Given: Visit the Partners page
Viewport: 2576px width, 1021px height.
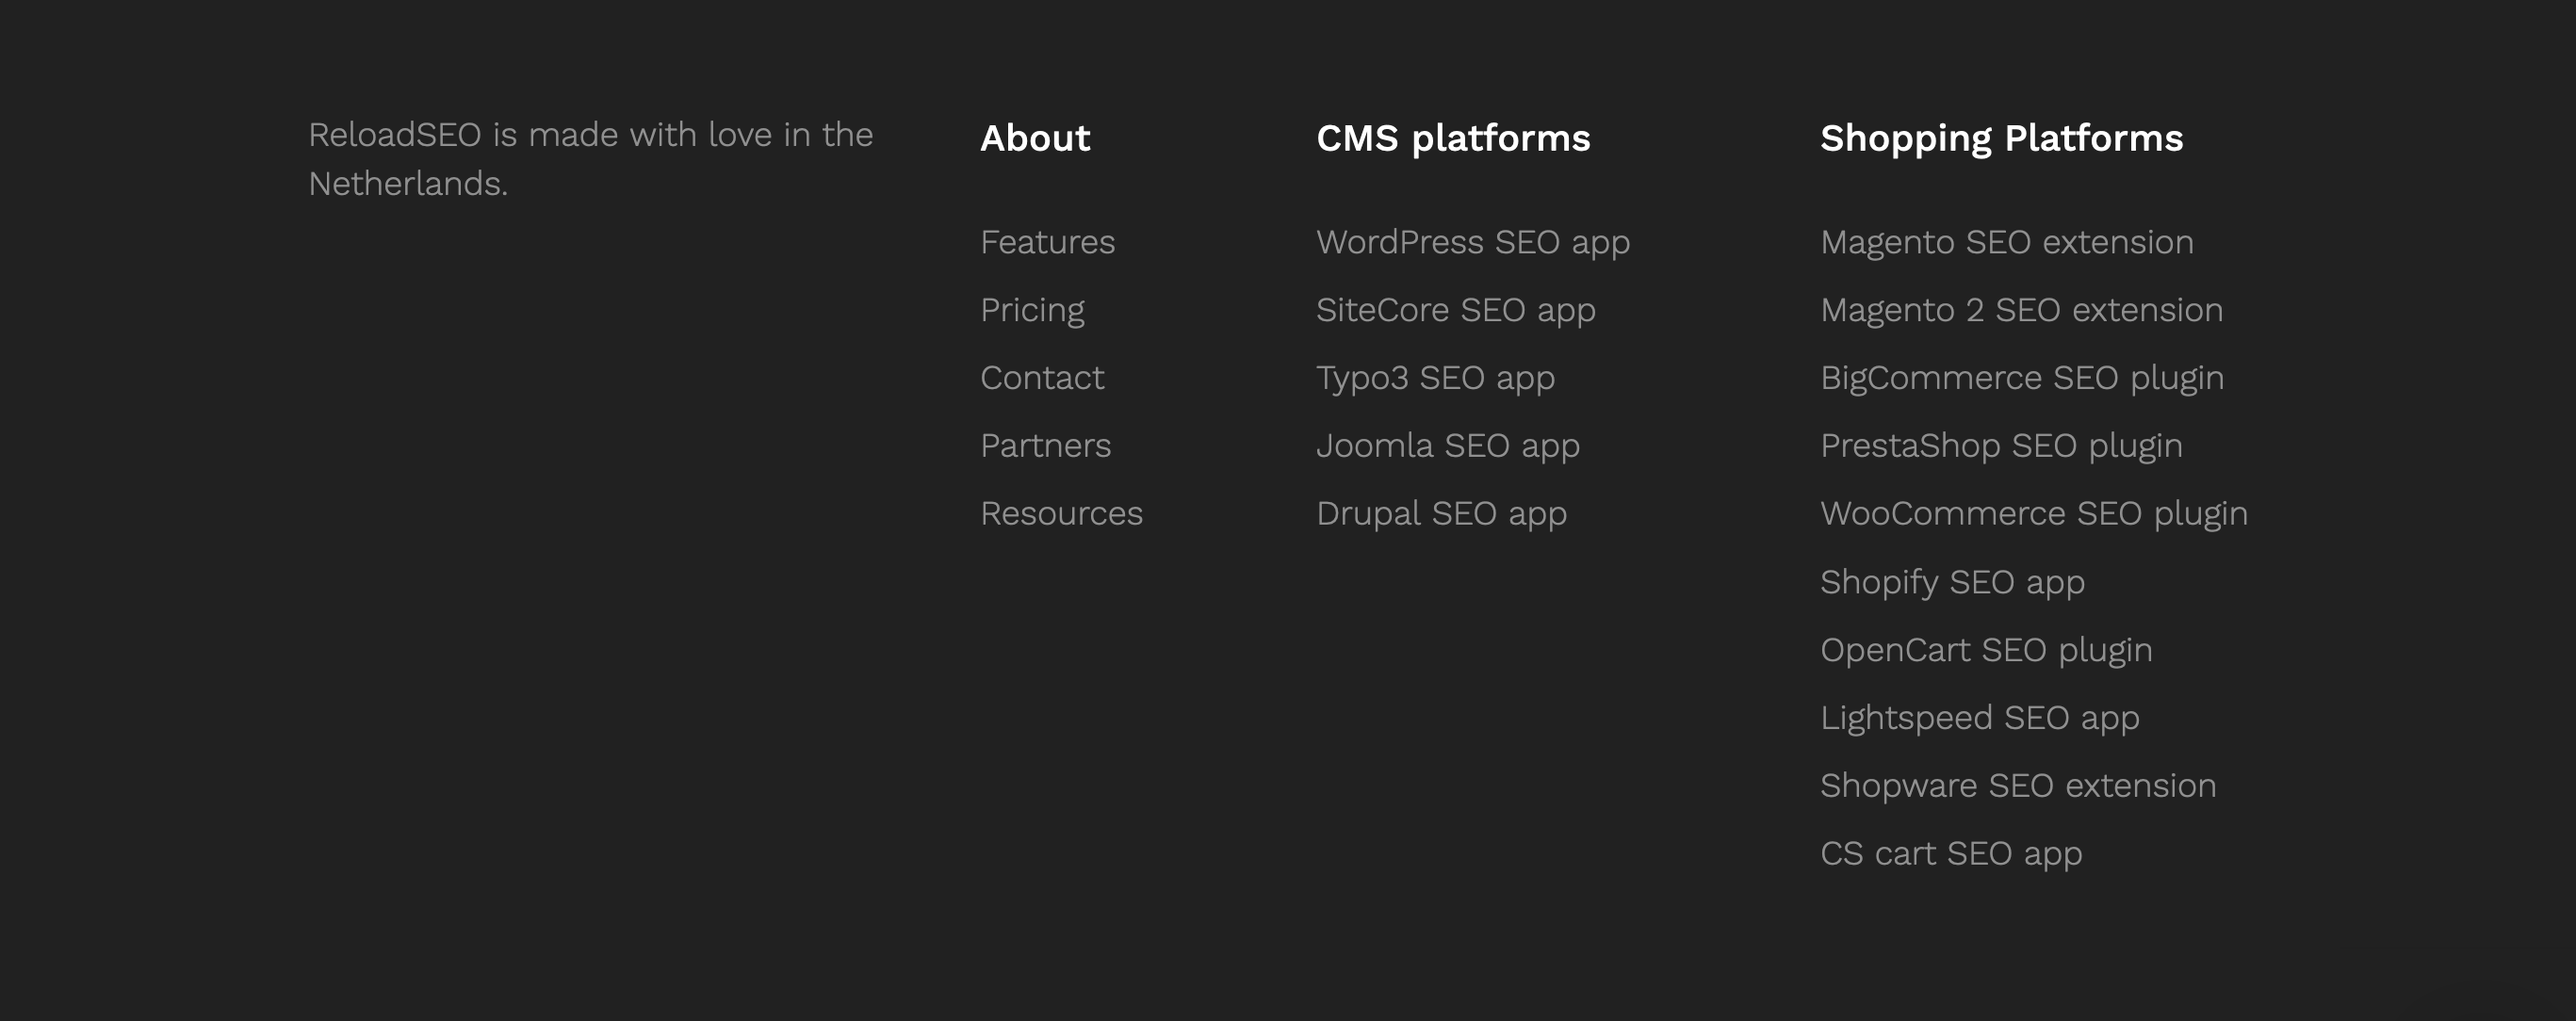Looking at the screenshot, I should coord(1045,446).
